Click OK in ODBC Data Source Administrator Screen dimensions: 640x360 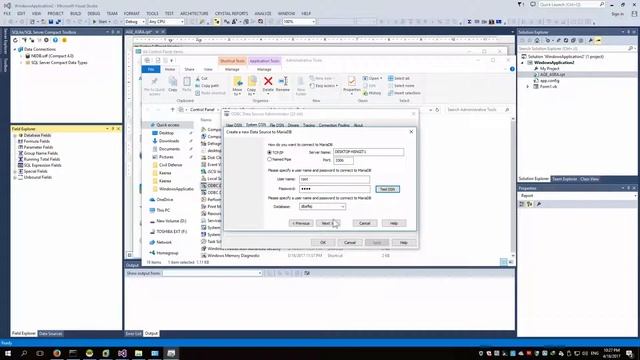coord(323,242)
